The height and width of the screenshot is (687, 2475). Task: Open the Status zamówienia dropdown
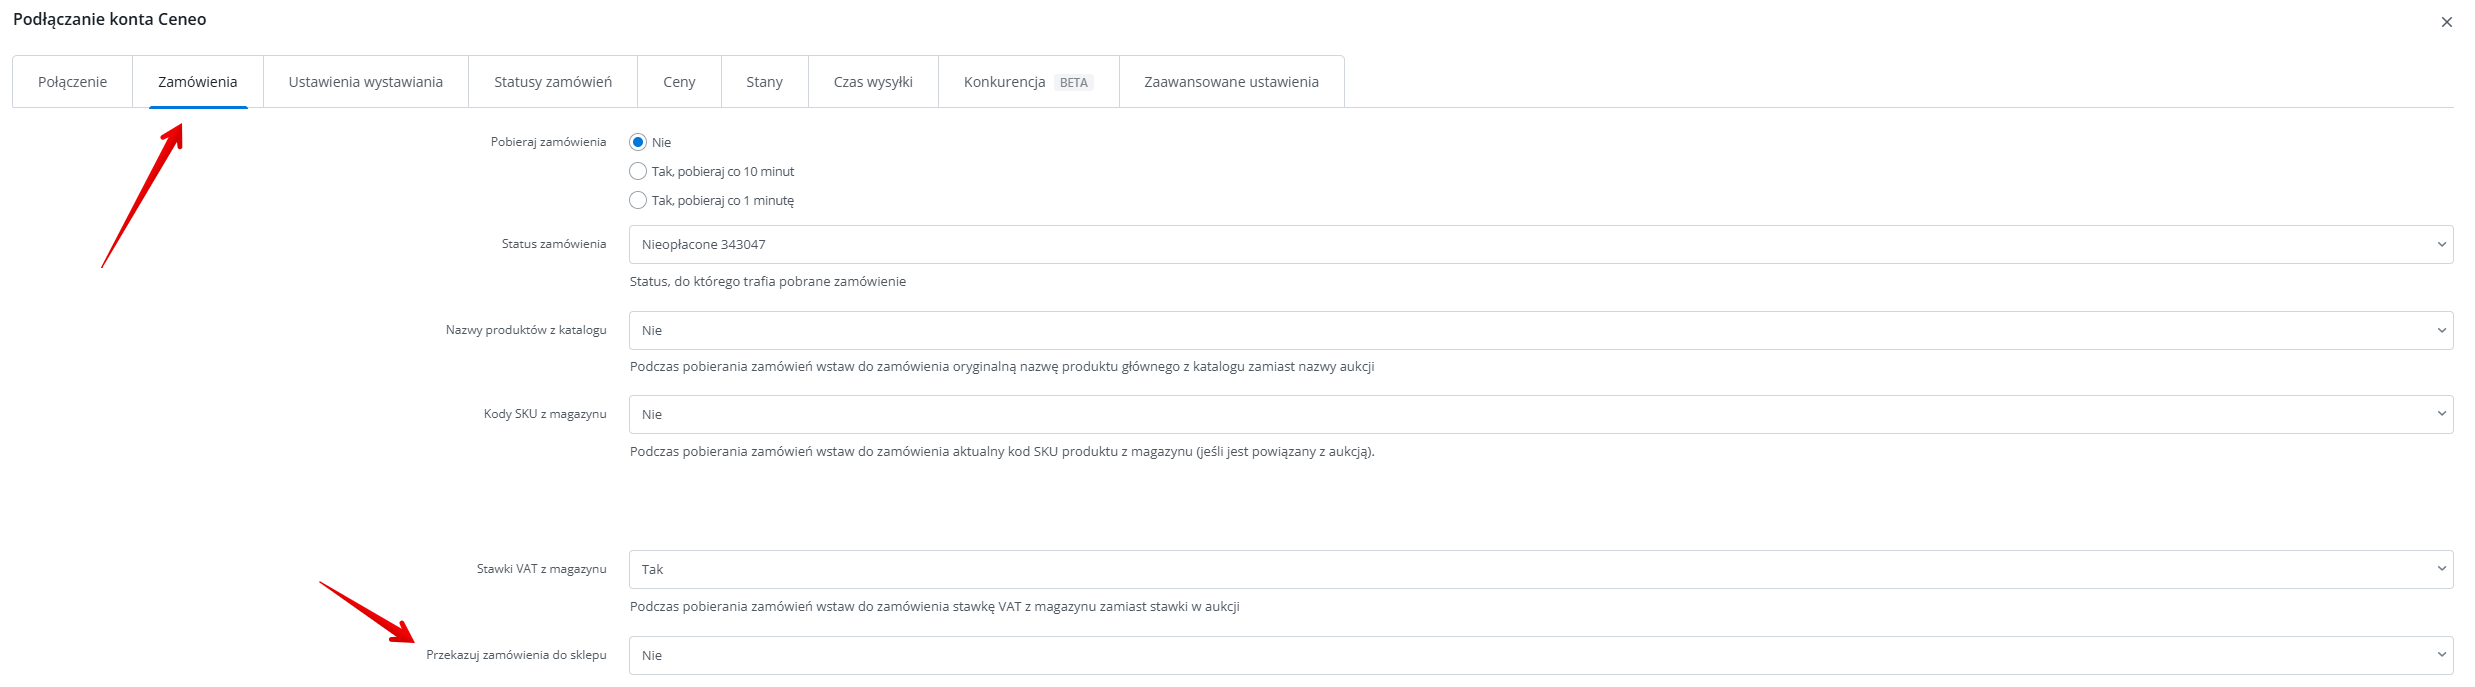1540,244
